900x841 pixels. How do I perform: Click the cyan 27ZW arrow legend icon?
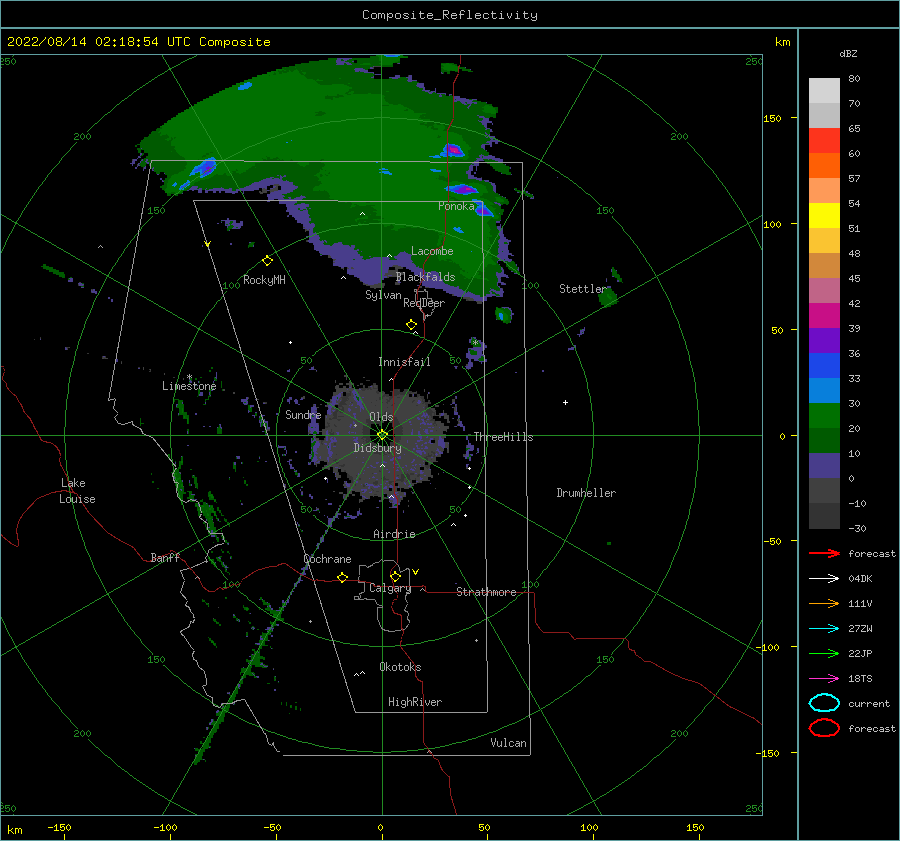click(824, 629)
